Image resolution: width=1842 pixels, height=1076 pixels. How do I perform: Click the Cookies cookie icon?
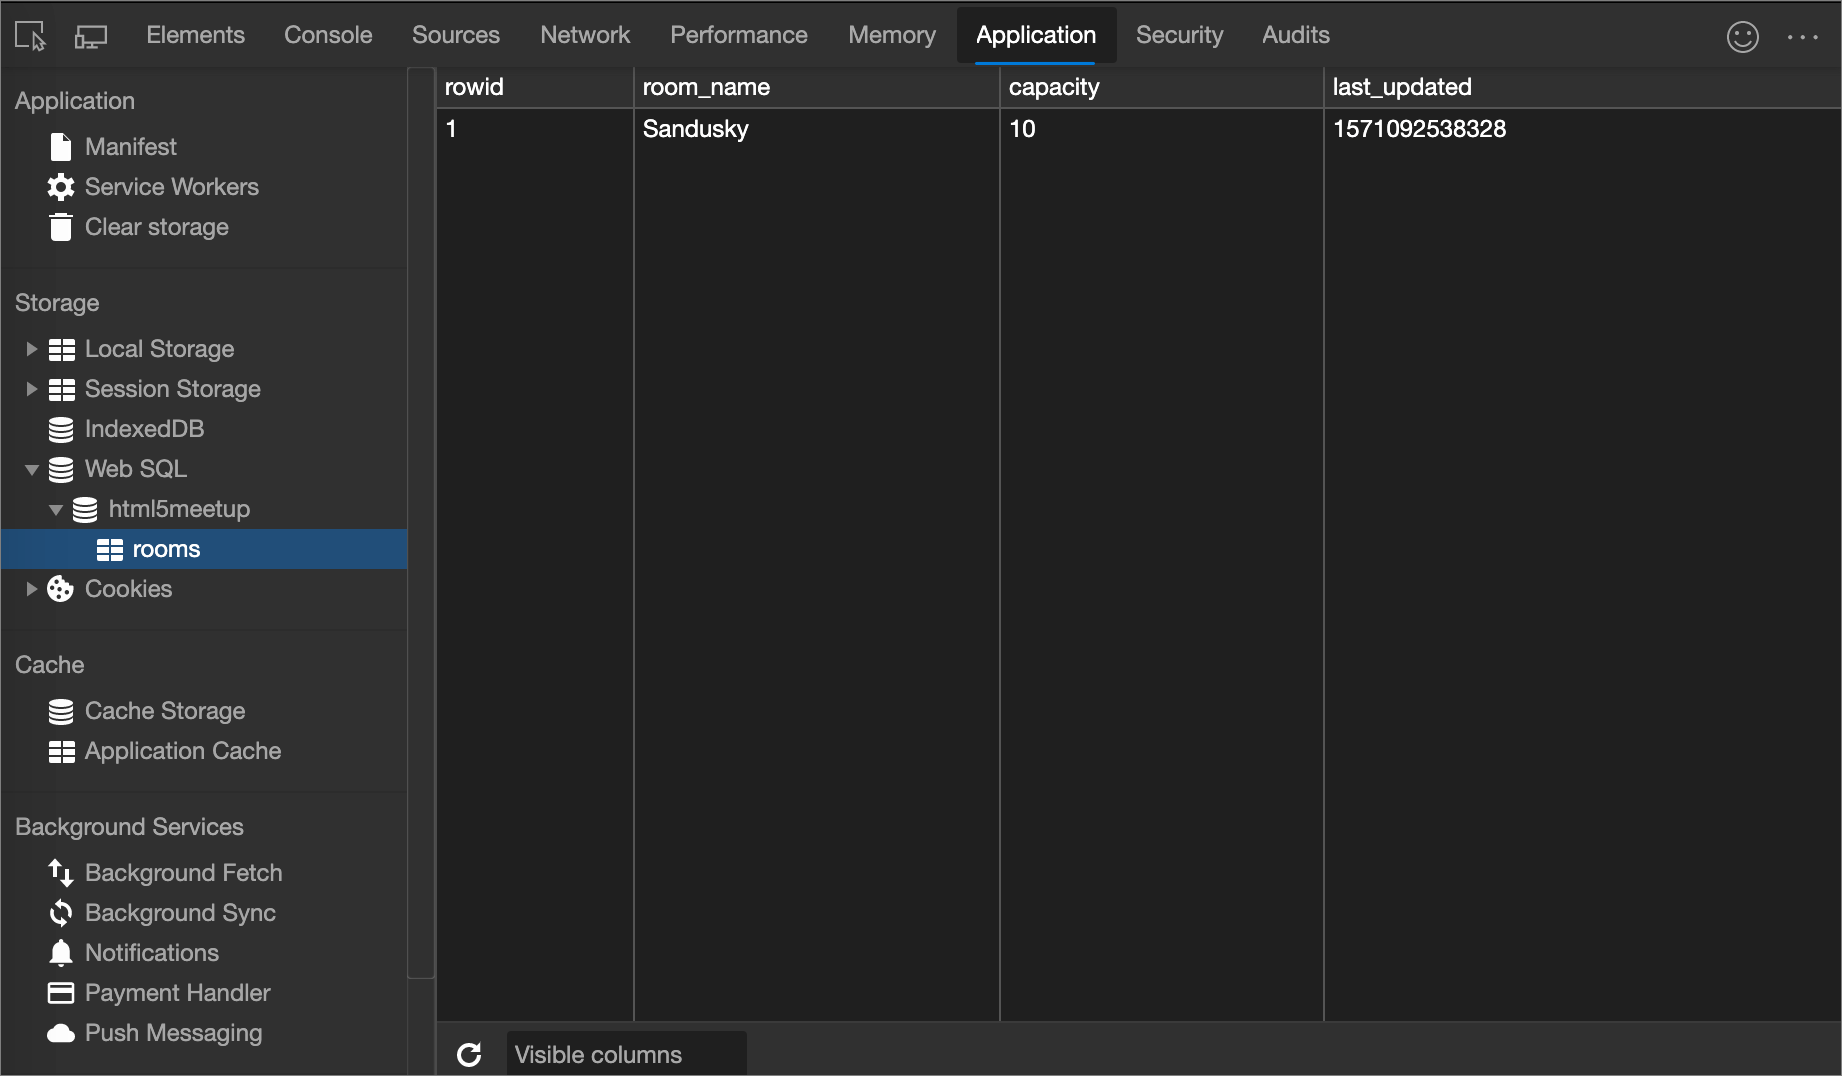coord(61,589)
